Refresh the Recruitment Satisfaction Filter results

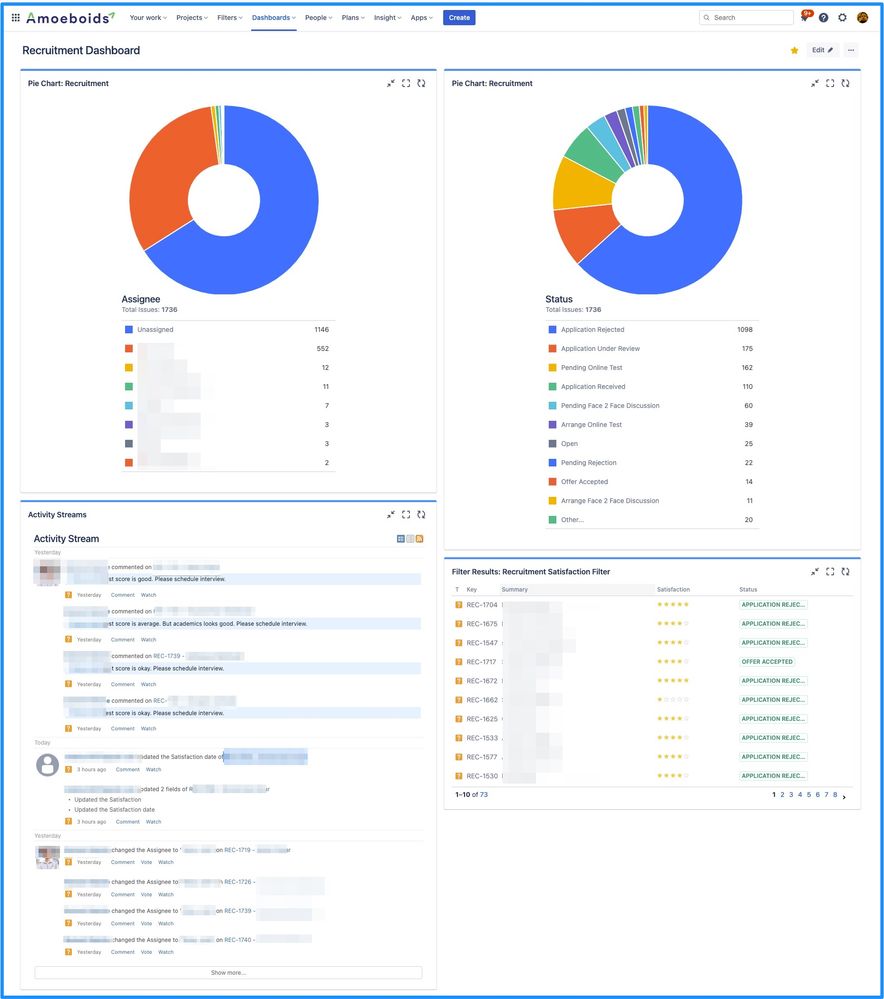845,571
